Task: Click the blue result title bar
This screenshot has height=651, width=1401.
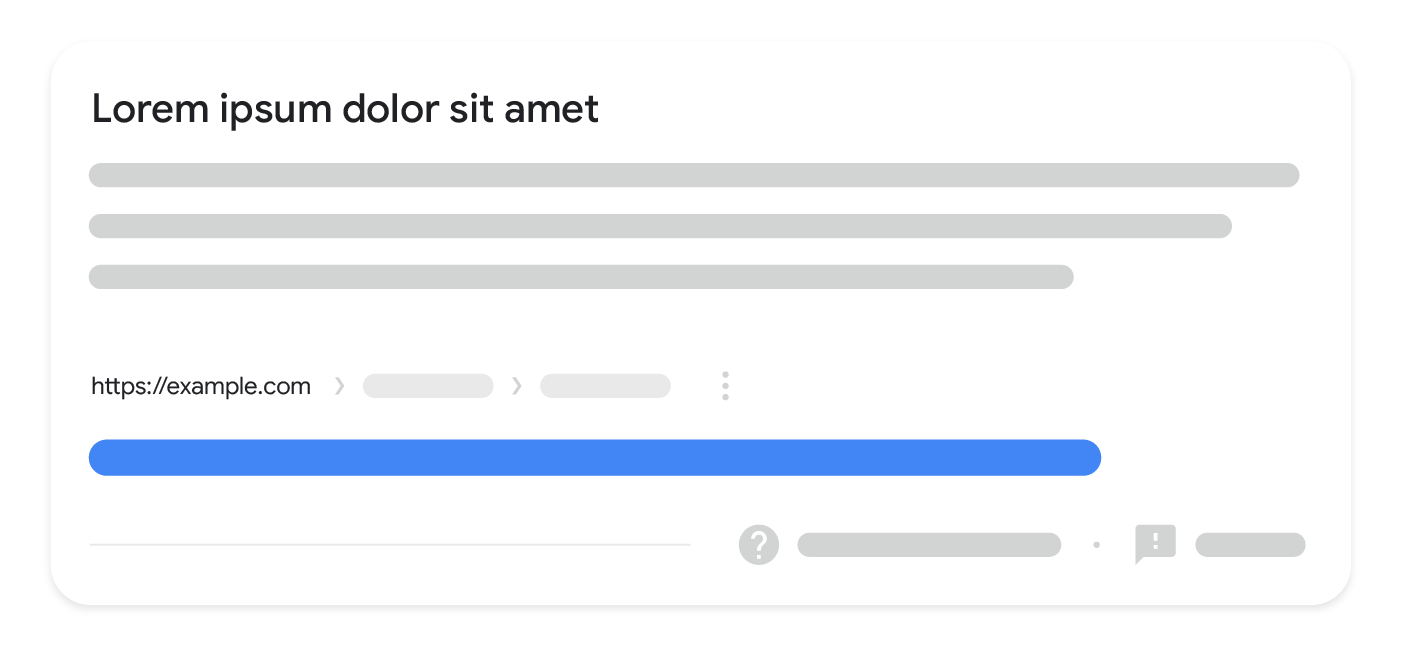Action: [x=595, y=457]
